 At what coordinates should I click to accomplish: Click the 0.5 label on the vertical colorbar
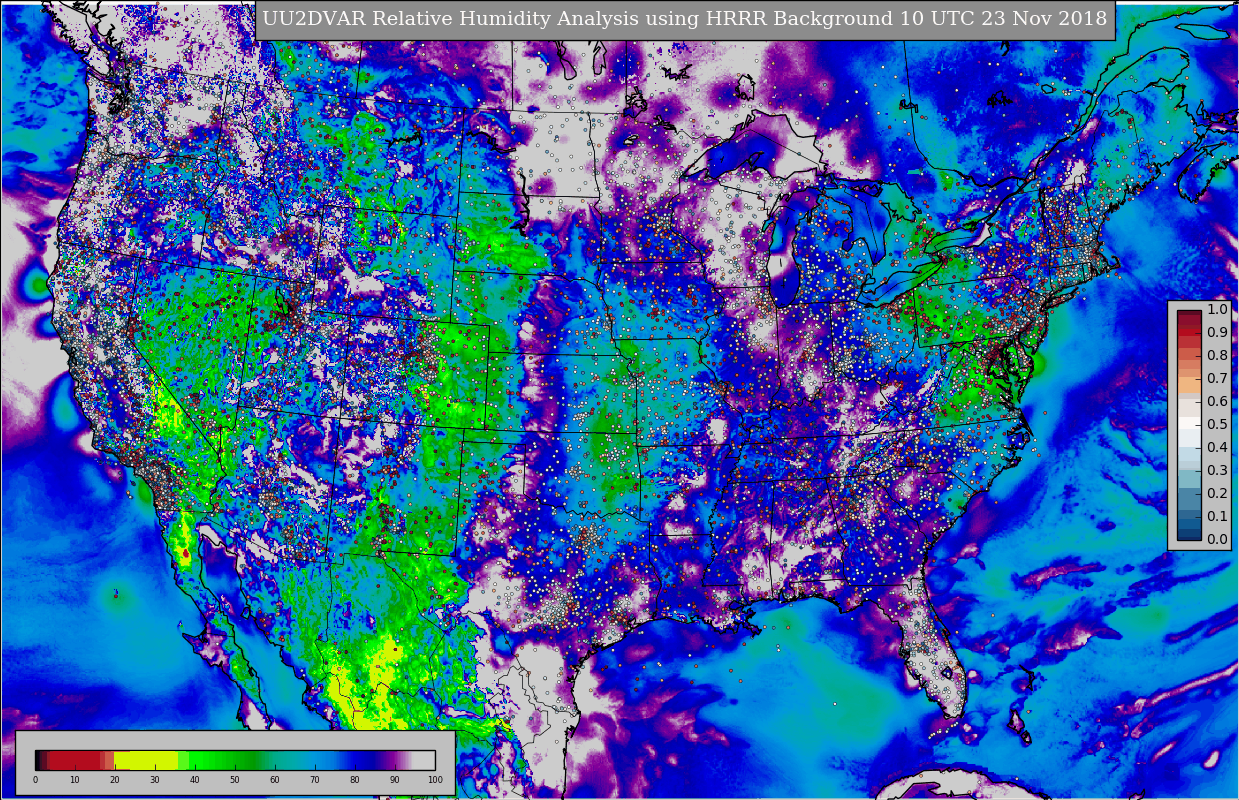(x=1217, y=425)
